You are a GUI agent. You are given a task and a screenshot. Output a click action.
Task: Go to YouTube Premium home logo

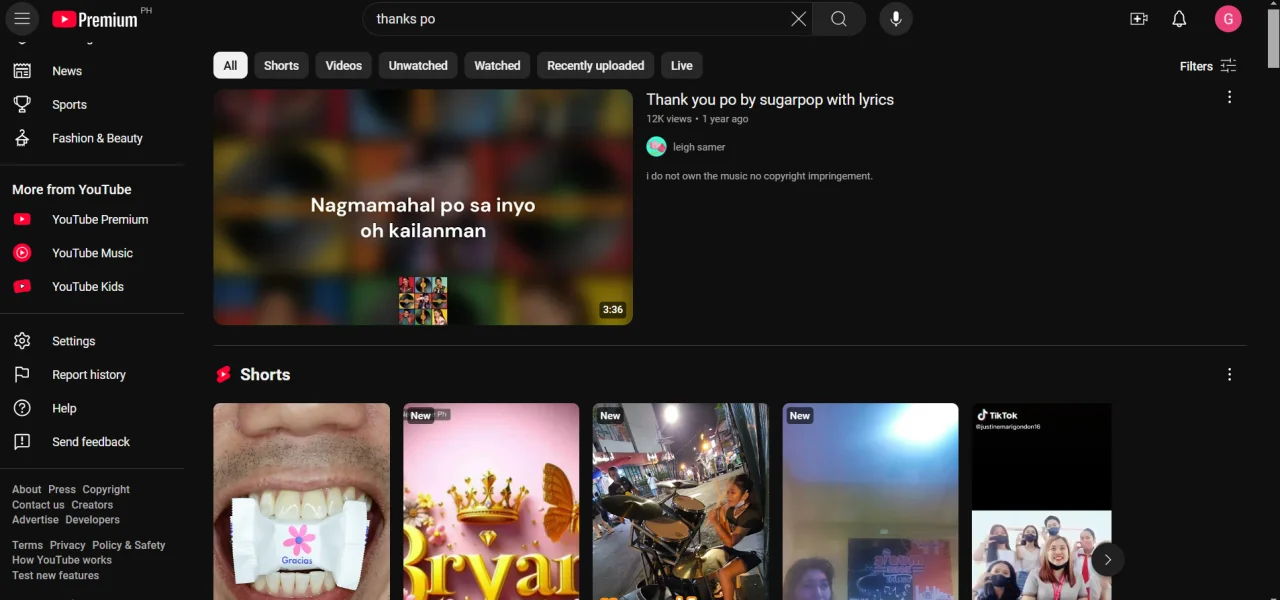[95, 19]
